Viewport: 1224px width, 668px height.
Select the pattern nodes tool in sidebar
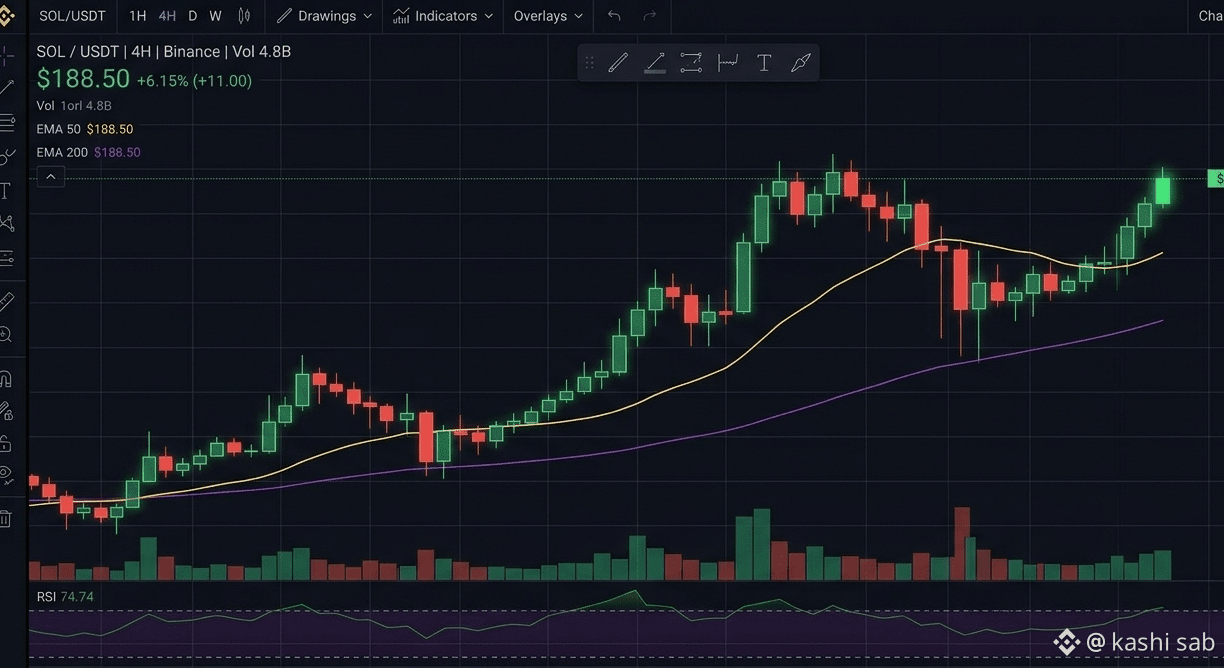point(6,223)
